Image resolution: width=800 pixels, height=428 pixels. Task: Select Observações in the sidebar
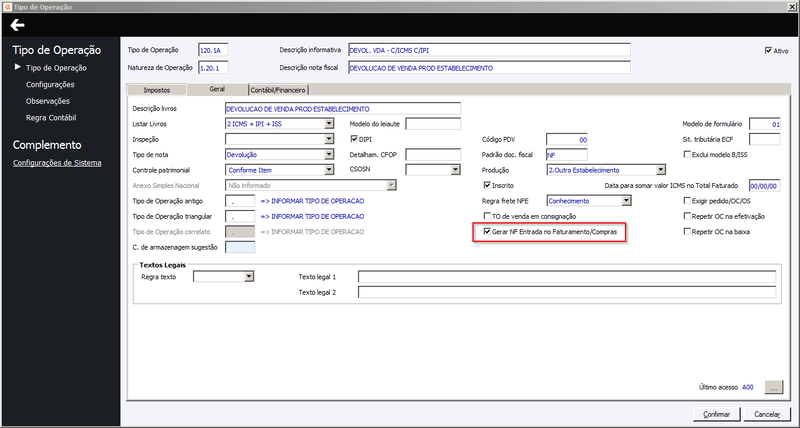[x=48, y=101]
